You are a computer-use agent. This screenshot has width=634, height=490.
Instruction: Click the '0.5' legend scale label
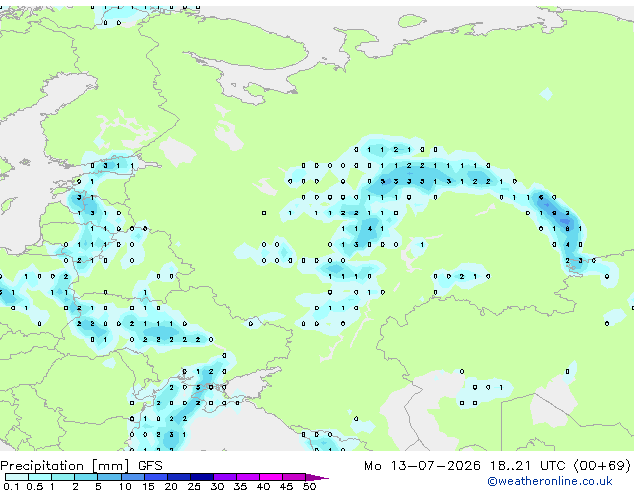35,486
